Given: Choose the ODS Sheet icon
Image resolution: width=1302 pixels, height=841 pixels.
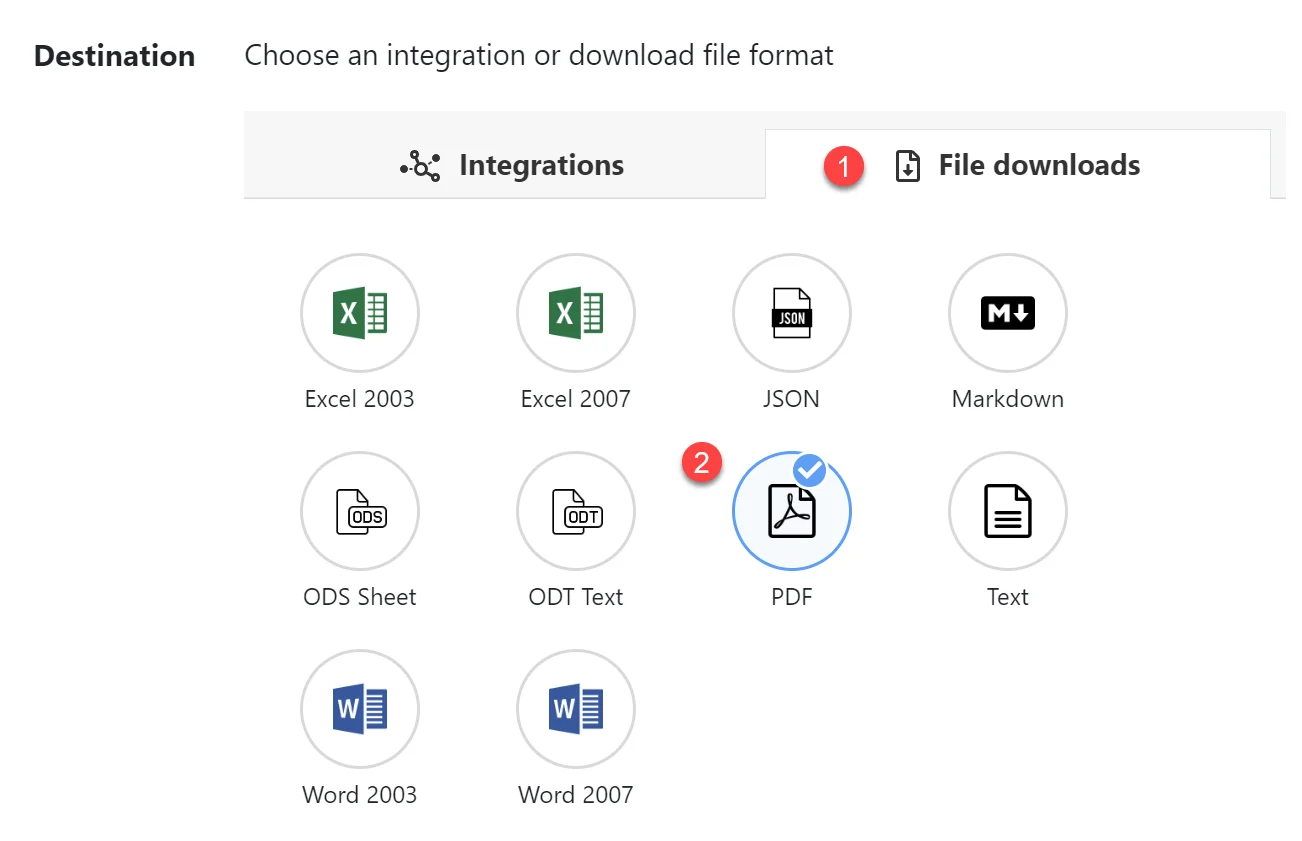Looking at the screenshot, I should pos(360,511).
